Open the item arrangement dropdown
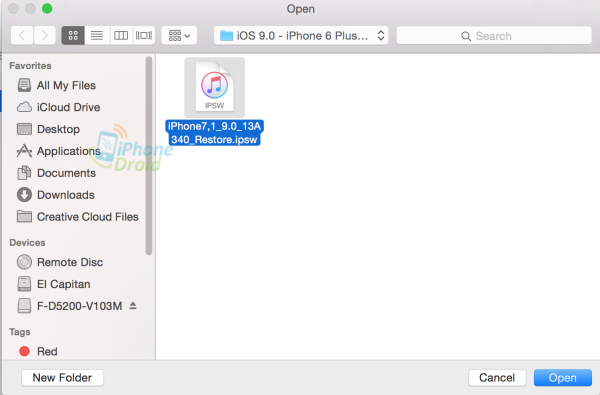This screenshot has height=395, width=600. point(179,36)
